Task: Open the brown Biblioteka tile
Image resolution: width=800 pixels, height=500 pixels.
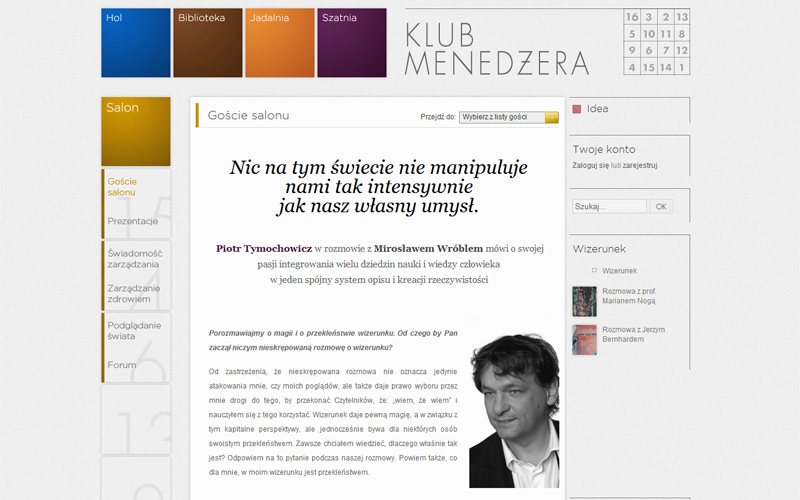Action: (x=208, y=43)
